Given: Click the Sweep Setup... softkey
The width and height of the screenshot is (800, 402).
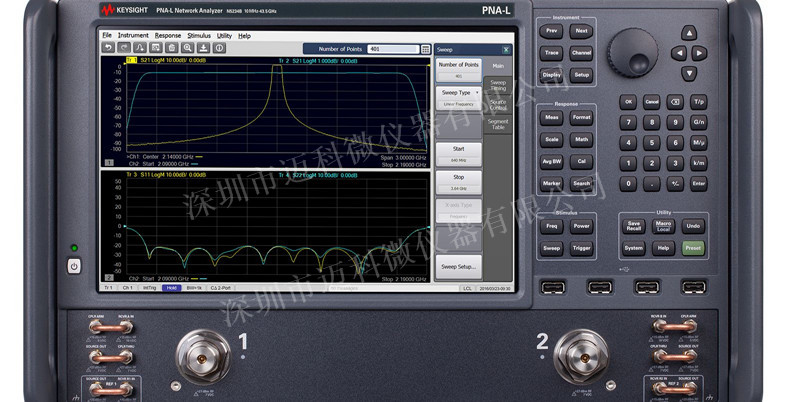Looking at the screenshot, I should coord(459,266).
